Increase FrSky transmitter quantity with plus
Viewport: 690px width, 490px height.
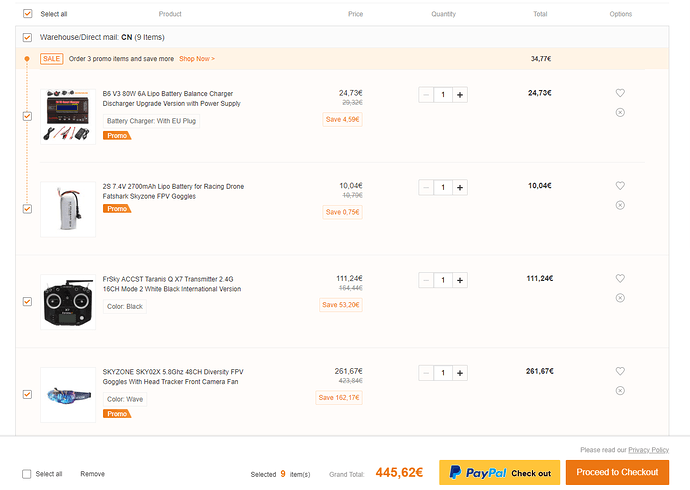click(x=460, y=280)
